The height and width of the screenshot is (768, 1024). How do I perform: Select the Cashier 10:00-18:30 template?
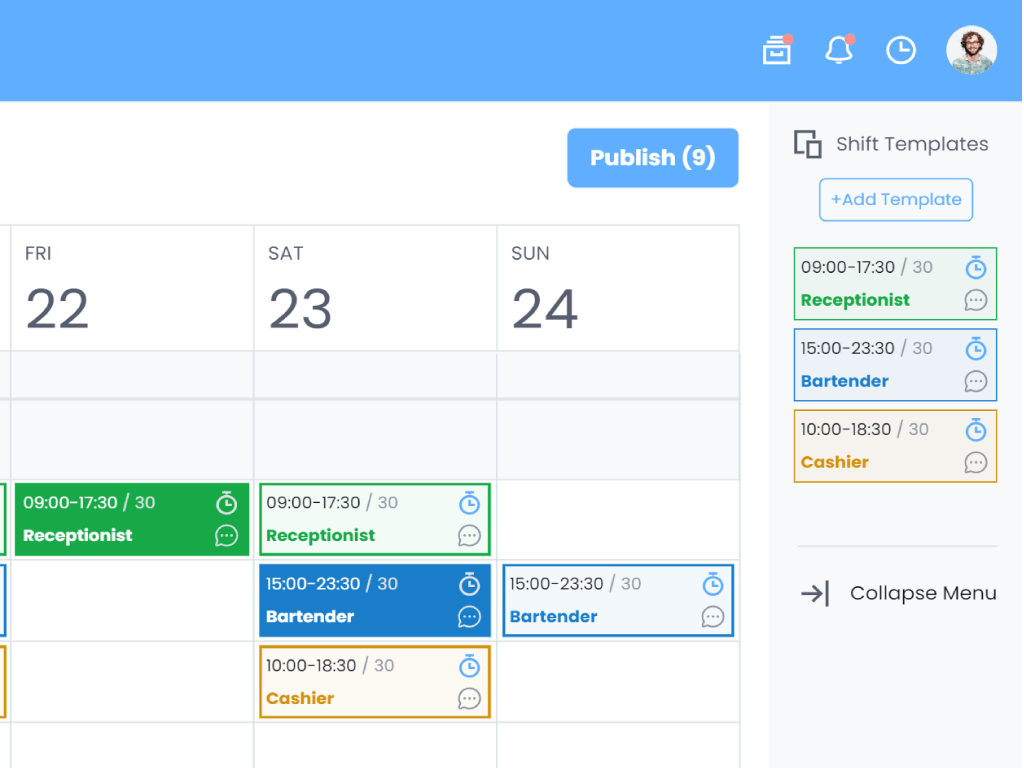point(880,446)
